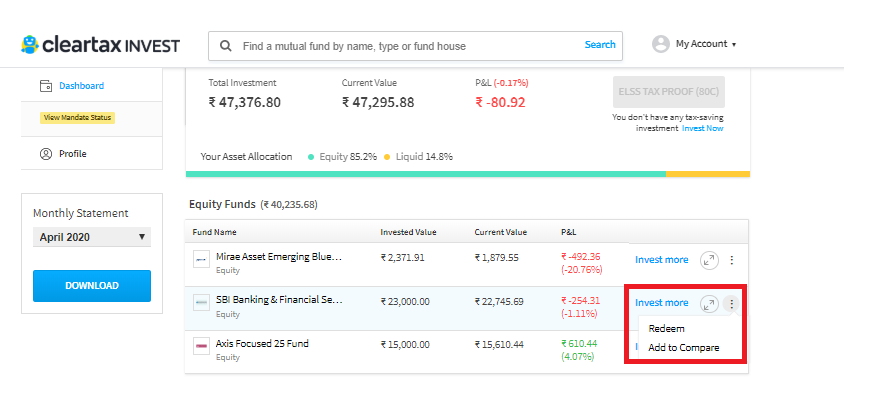Open the April 2020 statement month dropdown
Screen dimensions: 874x418
(x=92, y=237)
